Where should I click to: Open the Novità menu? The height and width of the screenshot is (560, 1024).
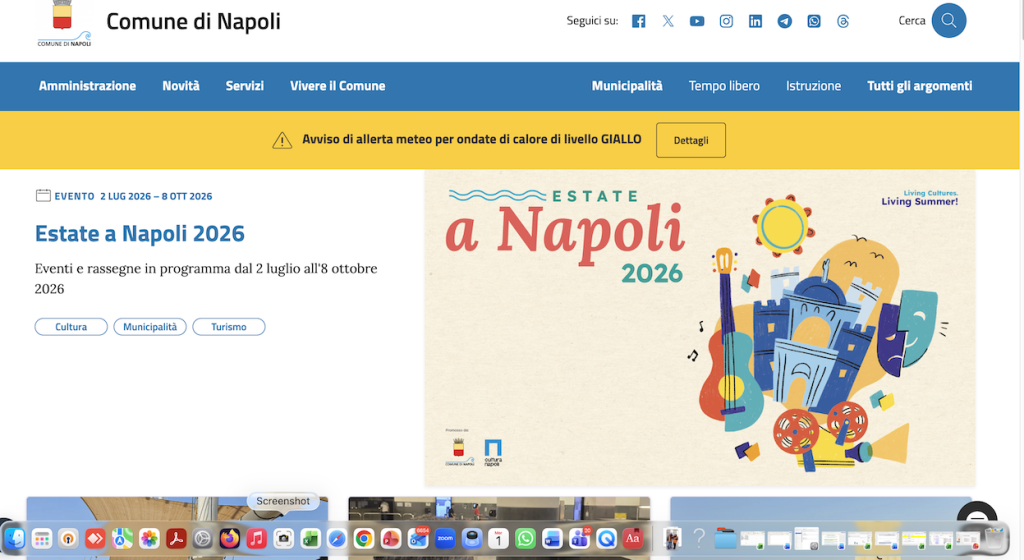click(181, 86)
